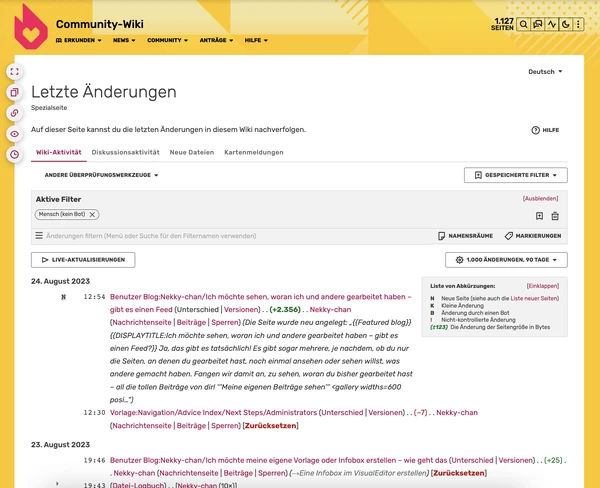This screenshot has height=488, width=600.
Task: Open the 12:54 Benutzer Blog entry link
Action: point(260,303)
